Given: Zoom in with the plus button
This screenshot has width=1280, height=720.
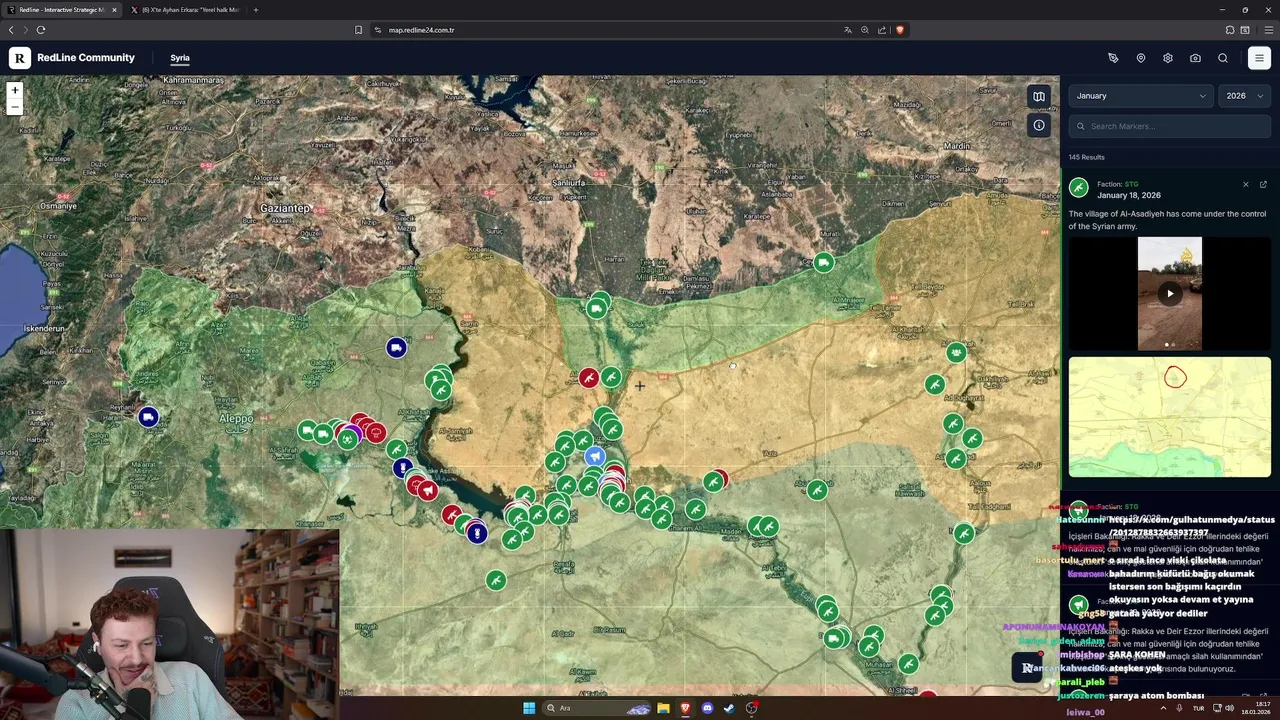Looking at the screenshot, I should 15,90.
